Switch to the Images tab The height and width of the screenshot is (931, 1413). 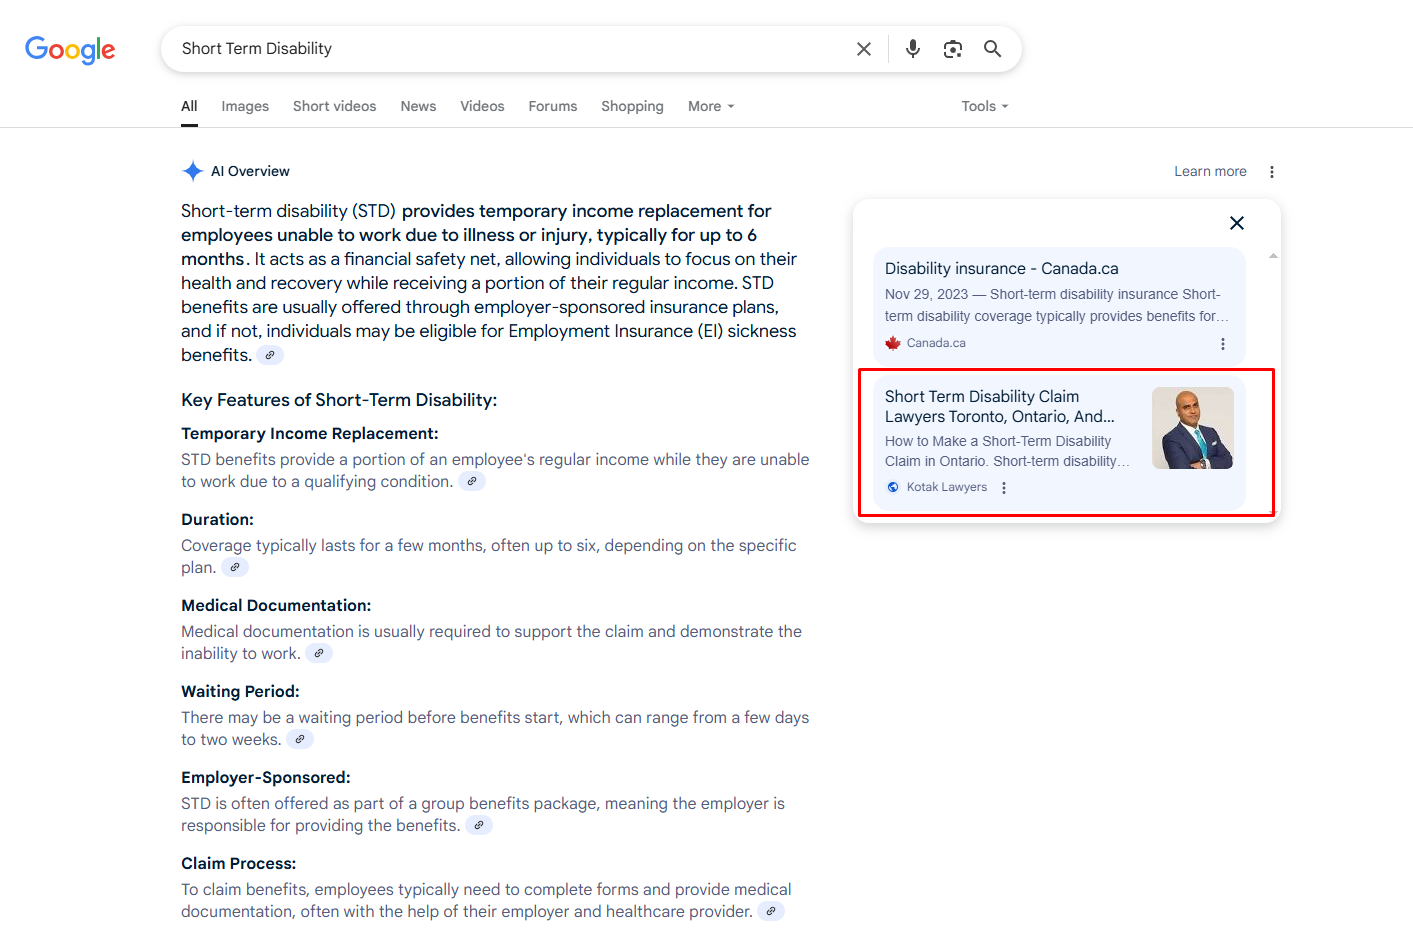tap(245, 107)
